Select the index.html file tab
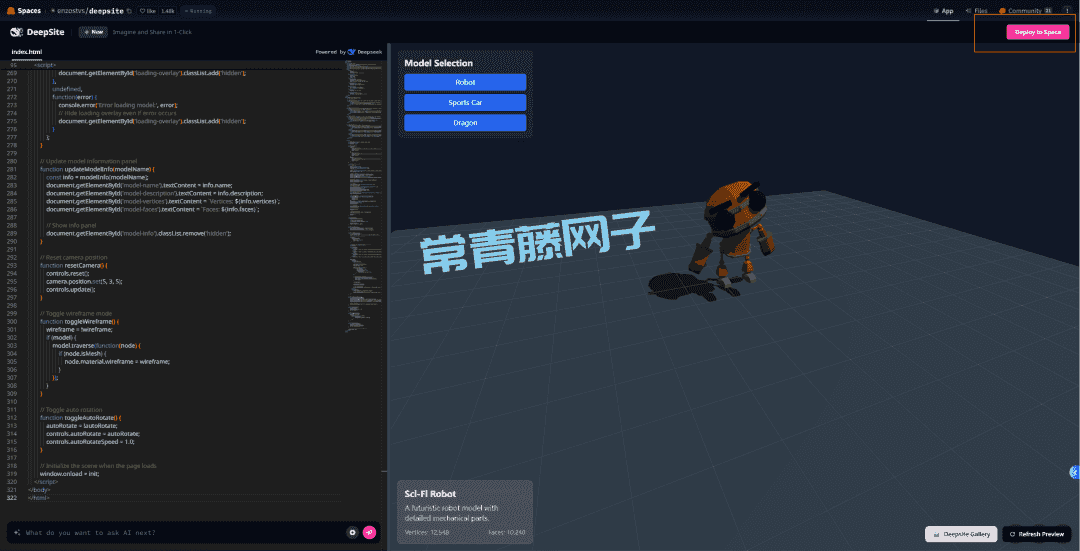This screenshot has width=1080, height=551. (27, 51)
